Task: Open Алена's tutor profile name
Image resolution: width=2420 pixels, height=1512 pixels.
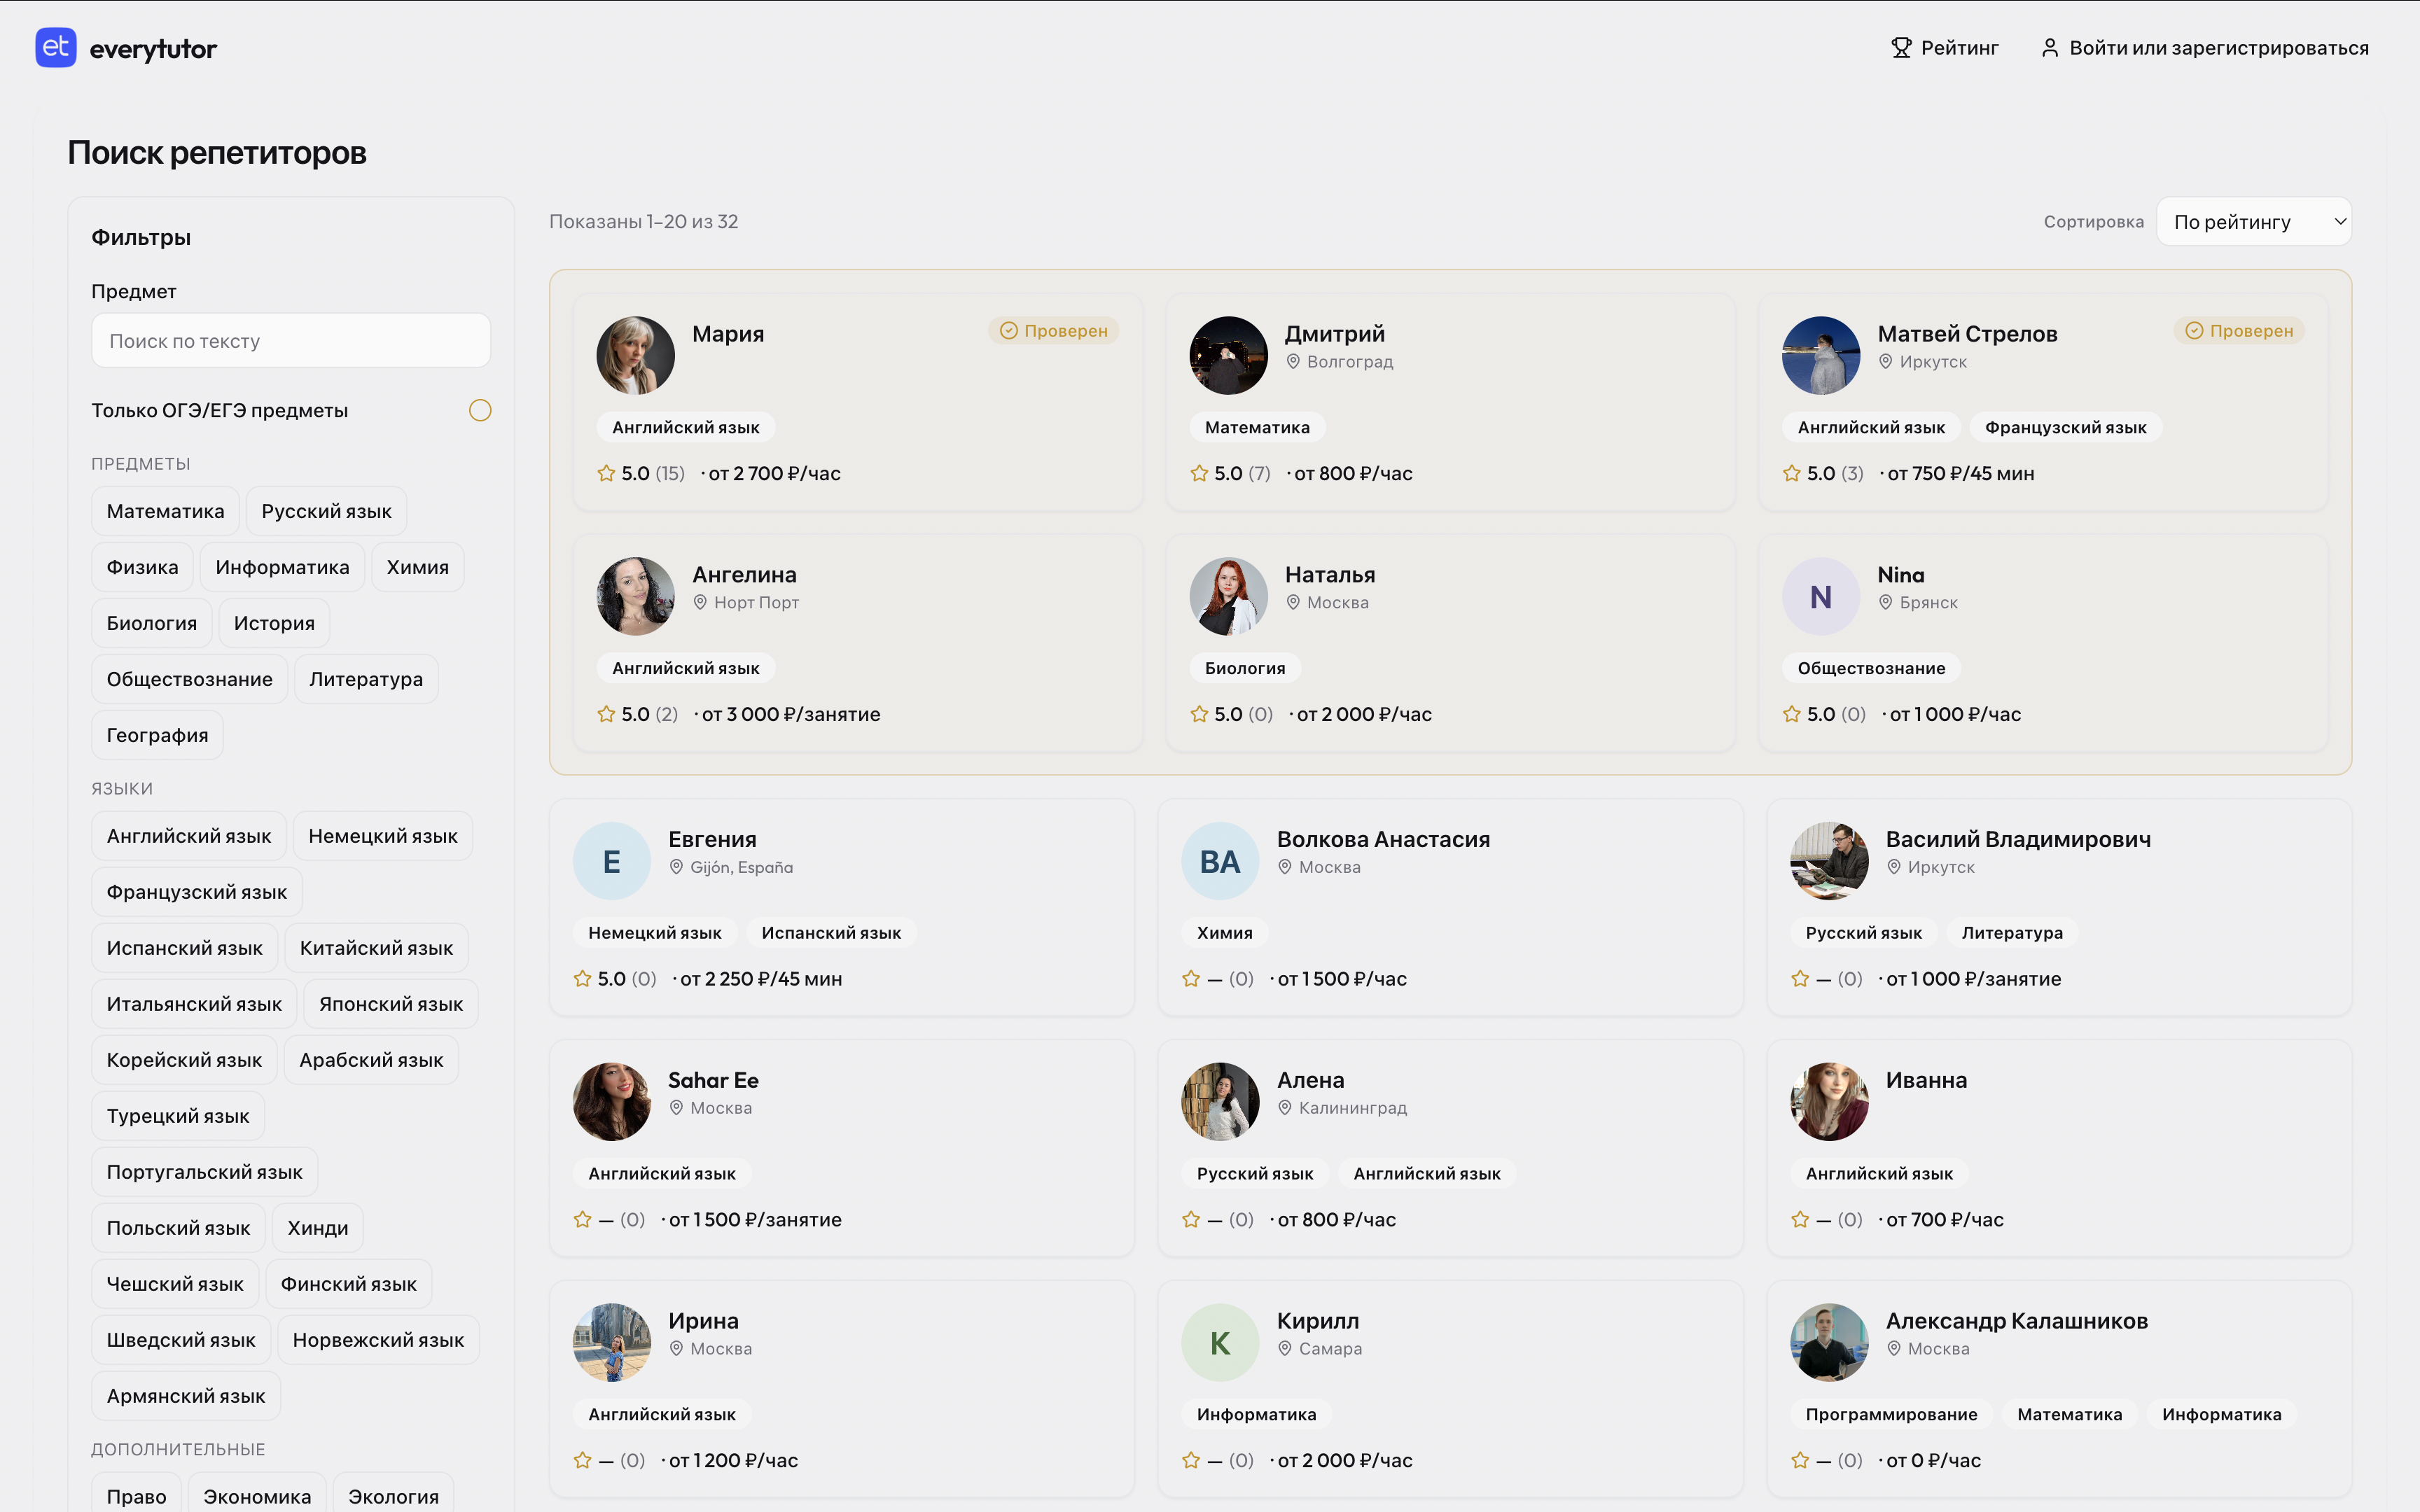Action: (x=1310, y=1080)
